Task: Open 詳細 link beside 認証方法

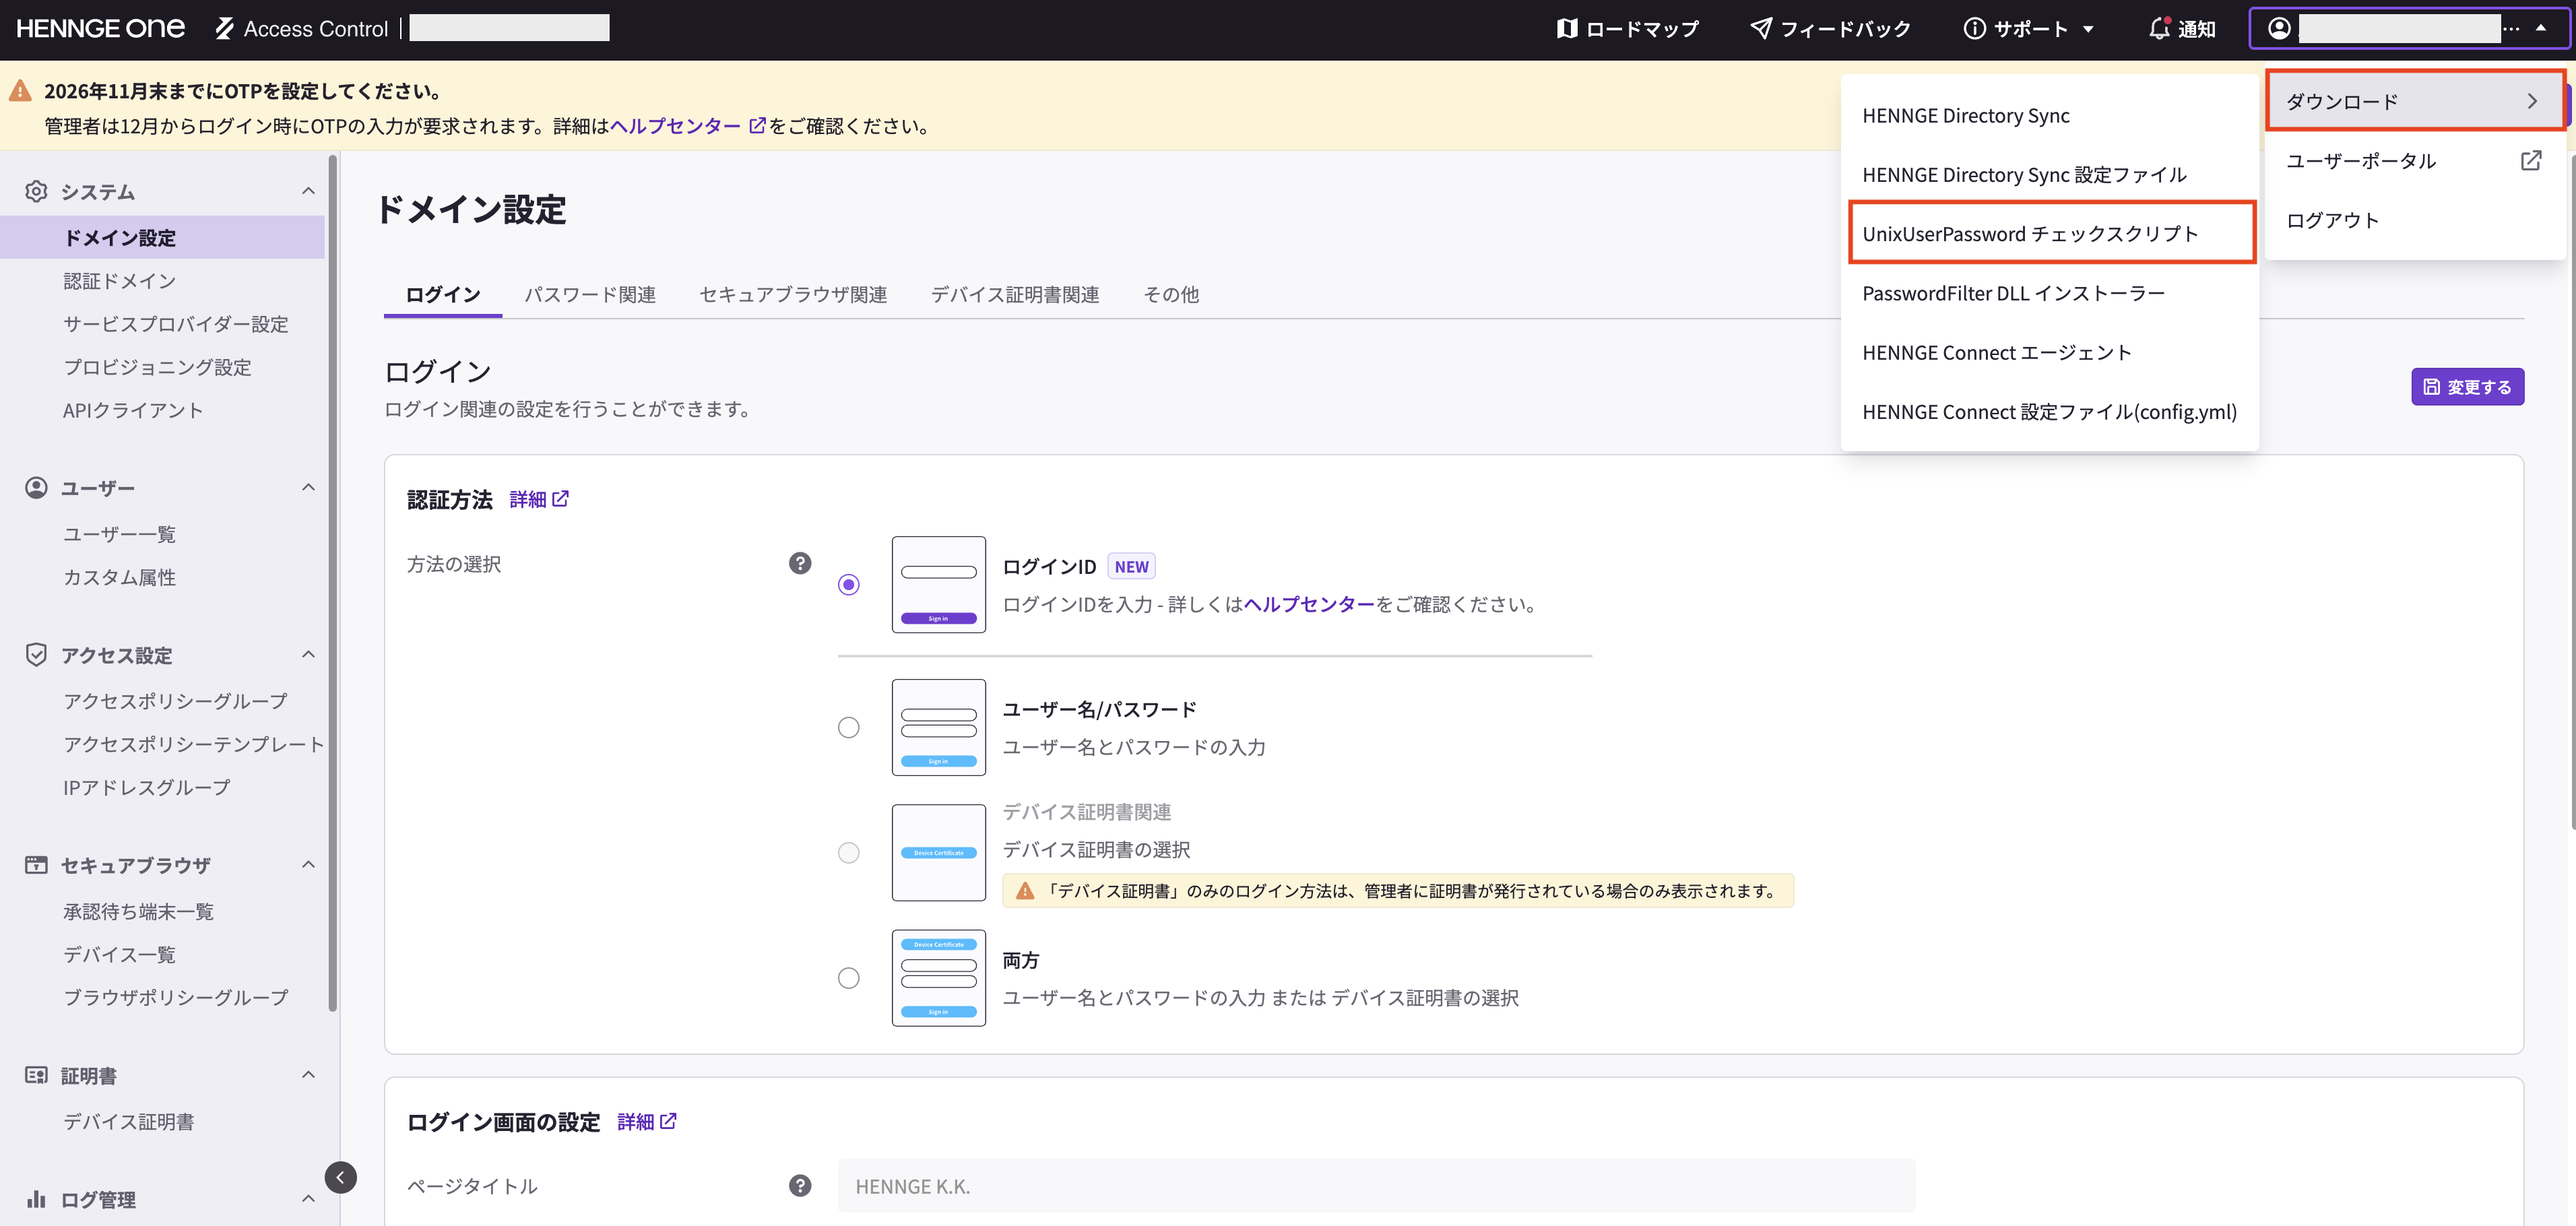Action: pyautogui.click(x=539, y=499)
